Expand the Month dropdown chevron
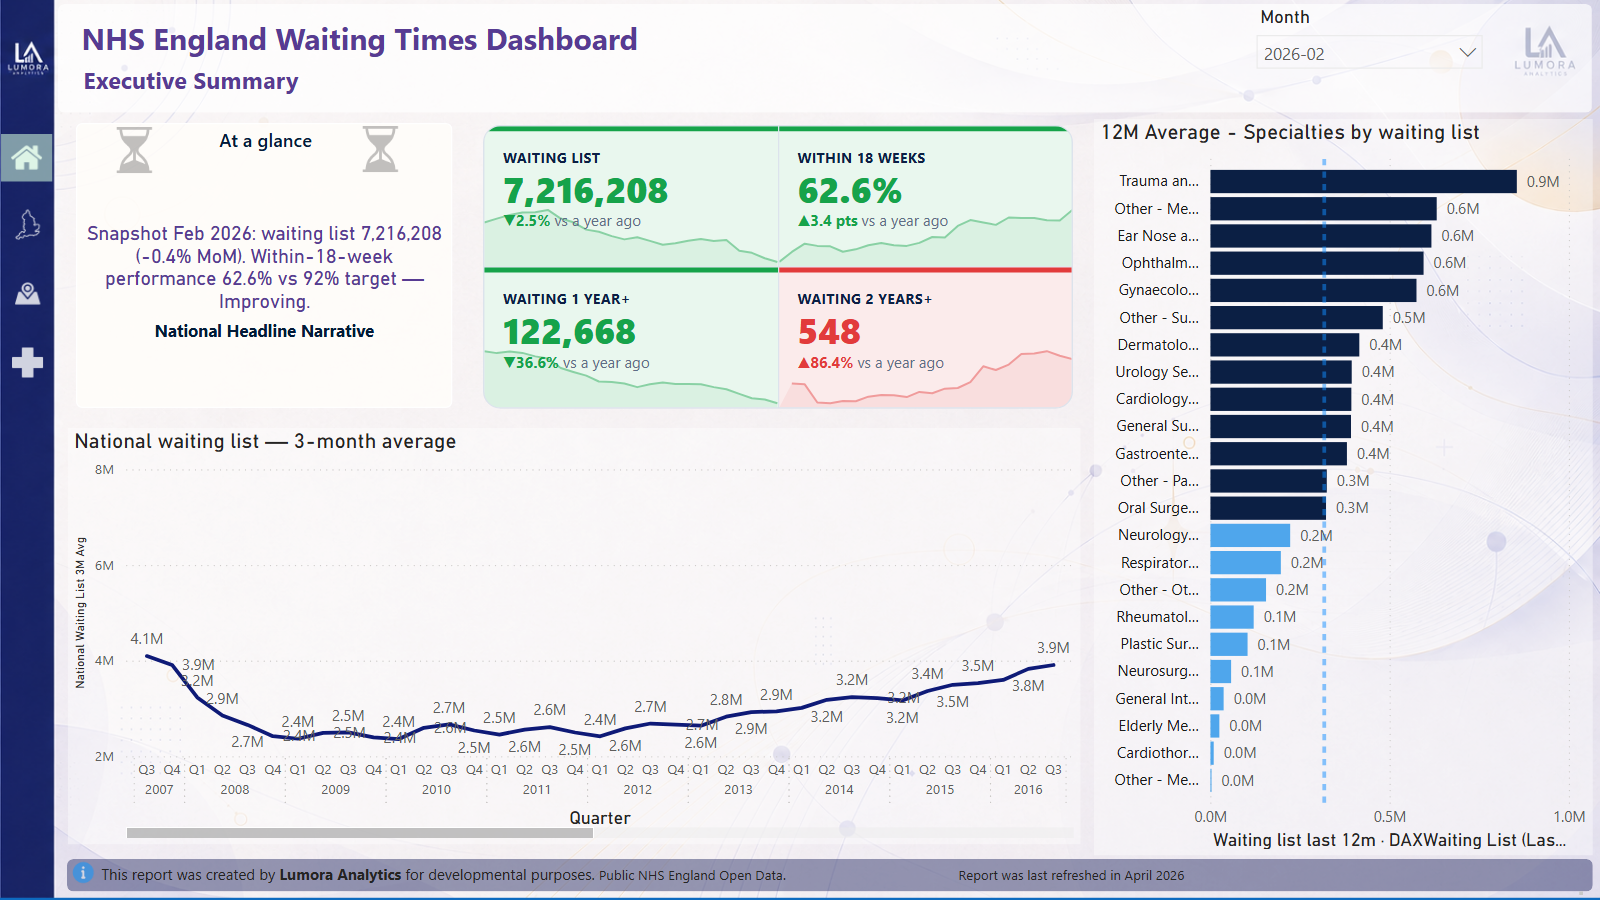The width and height of the screenshot is (1600, 900). tap(1467, 53)
